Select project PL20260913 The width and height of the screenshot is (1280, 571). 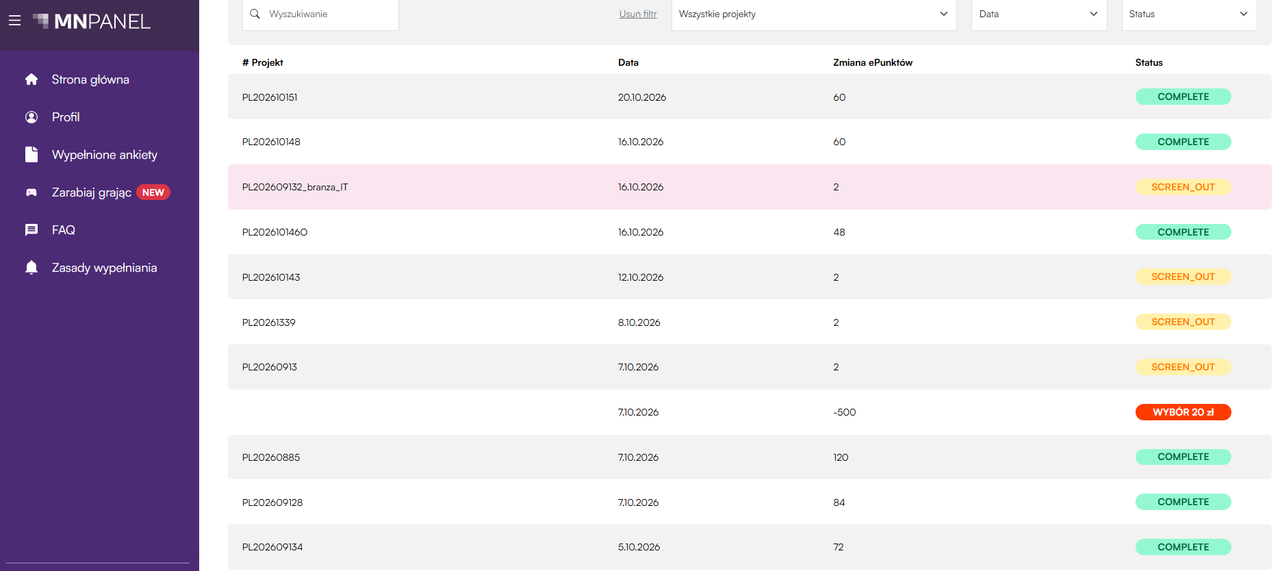pos(270,367)
